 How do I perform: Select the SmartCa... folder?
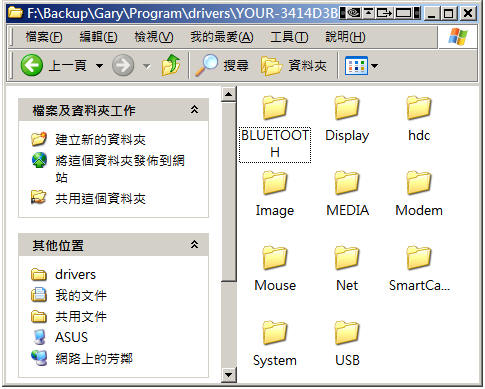pyautogui.click(x=419, y=269)
